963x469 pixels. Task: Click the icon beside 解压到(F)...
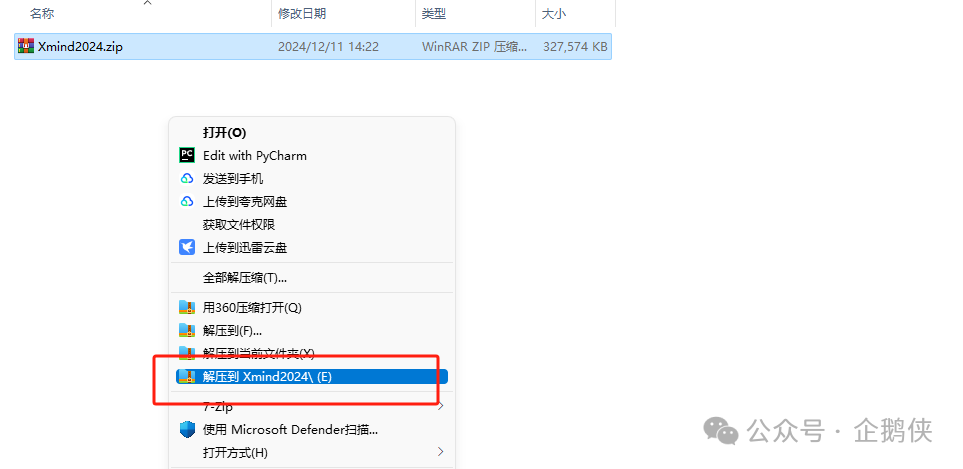[x=186, y=330]
